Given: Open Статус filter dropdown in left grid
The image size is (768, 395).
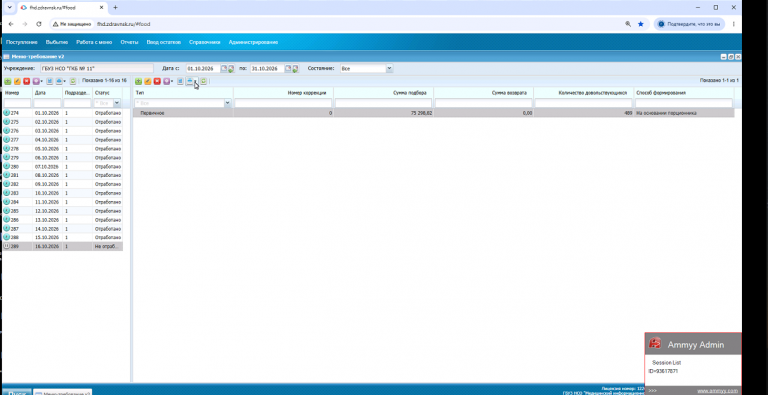Looking at the screenshot, I should [x=117, y=103].
